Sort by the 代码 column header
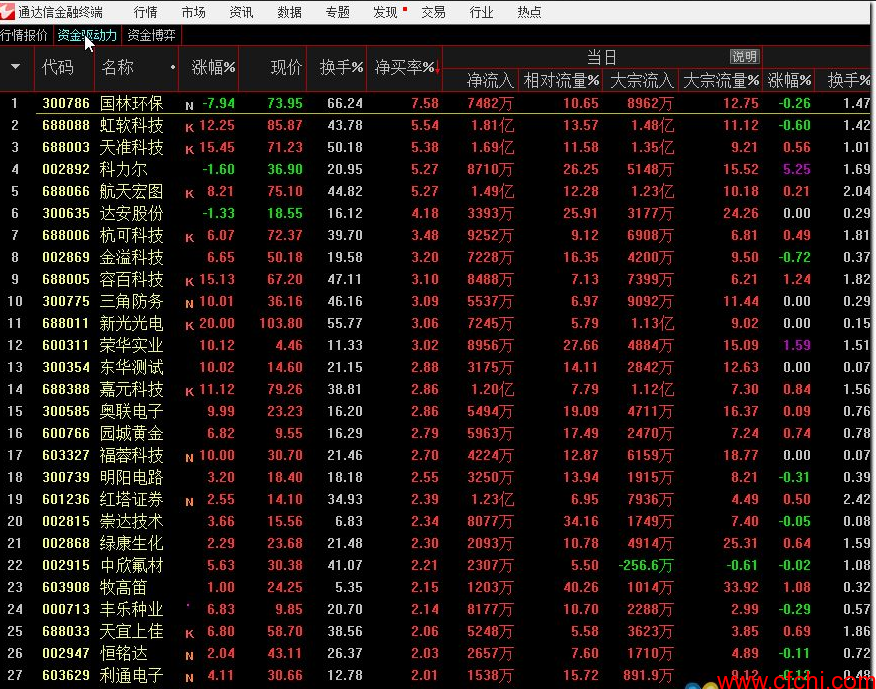 click(58, 68)
